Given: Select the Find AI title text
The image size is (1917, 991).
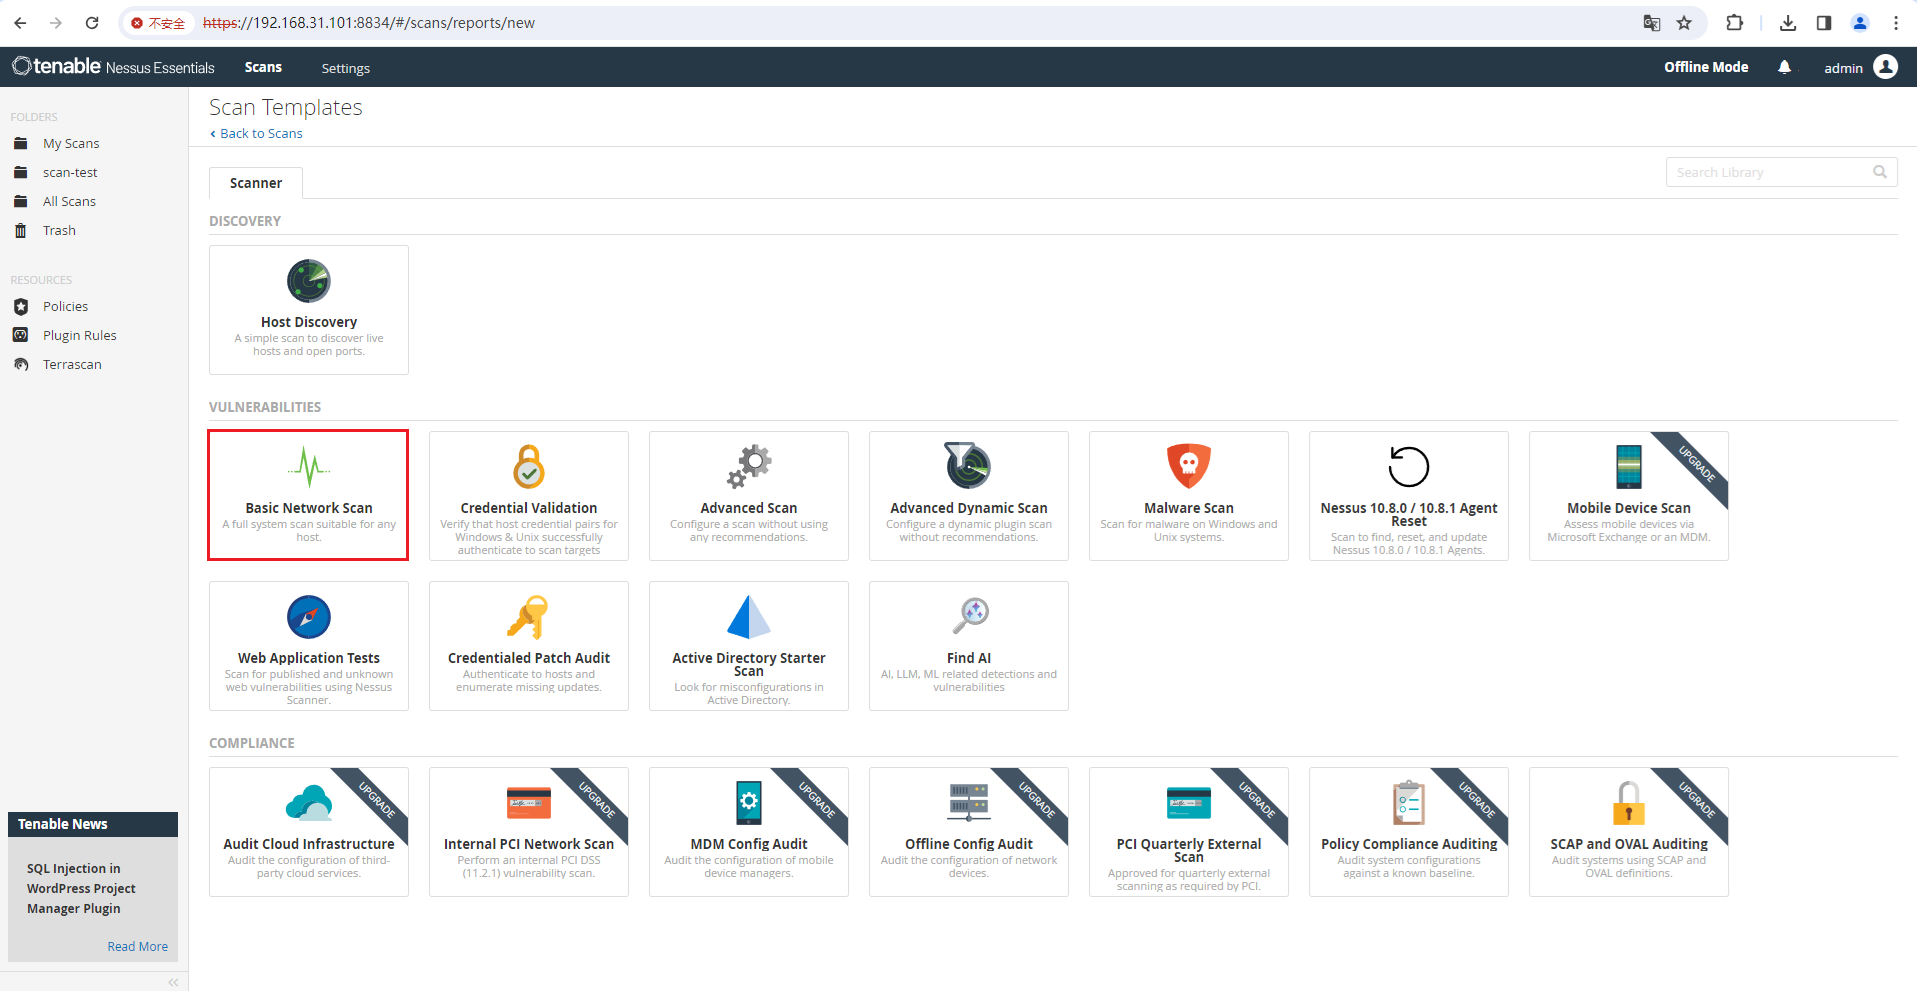Looking at the screenshot, I should click(x=969, y=658).
